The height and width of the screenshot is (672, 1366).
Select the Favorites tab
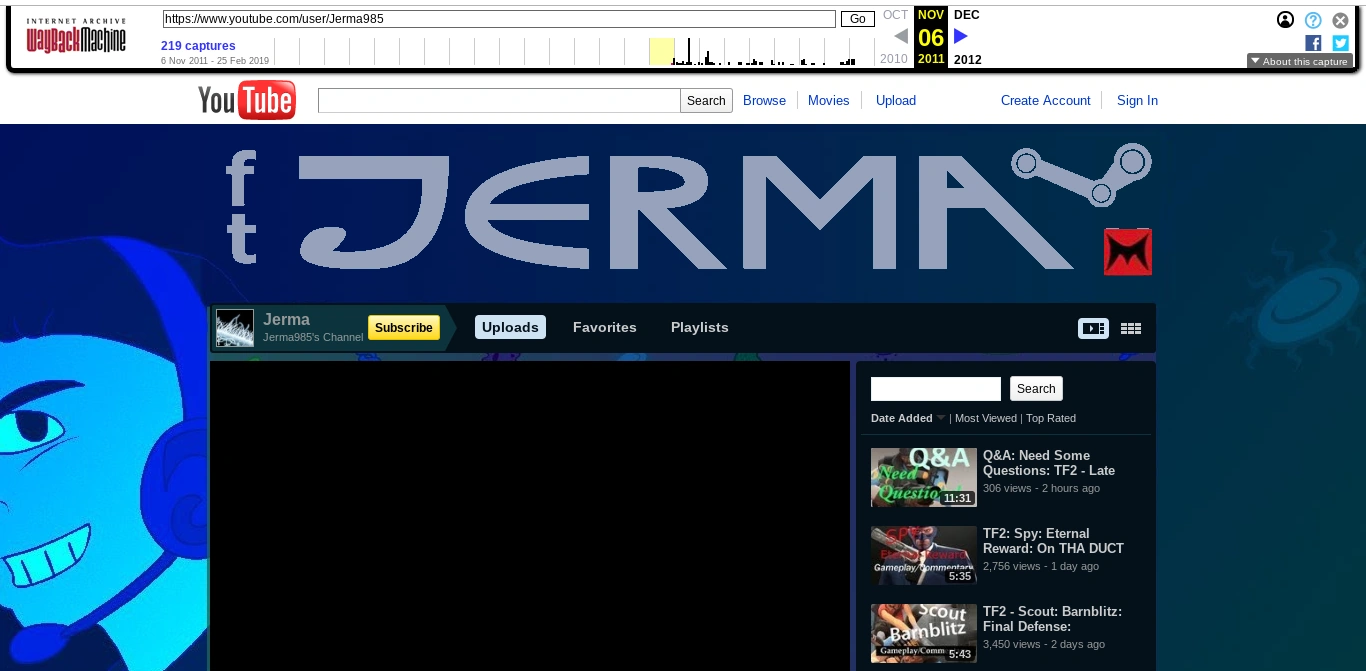[605, 327]
